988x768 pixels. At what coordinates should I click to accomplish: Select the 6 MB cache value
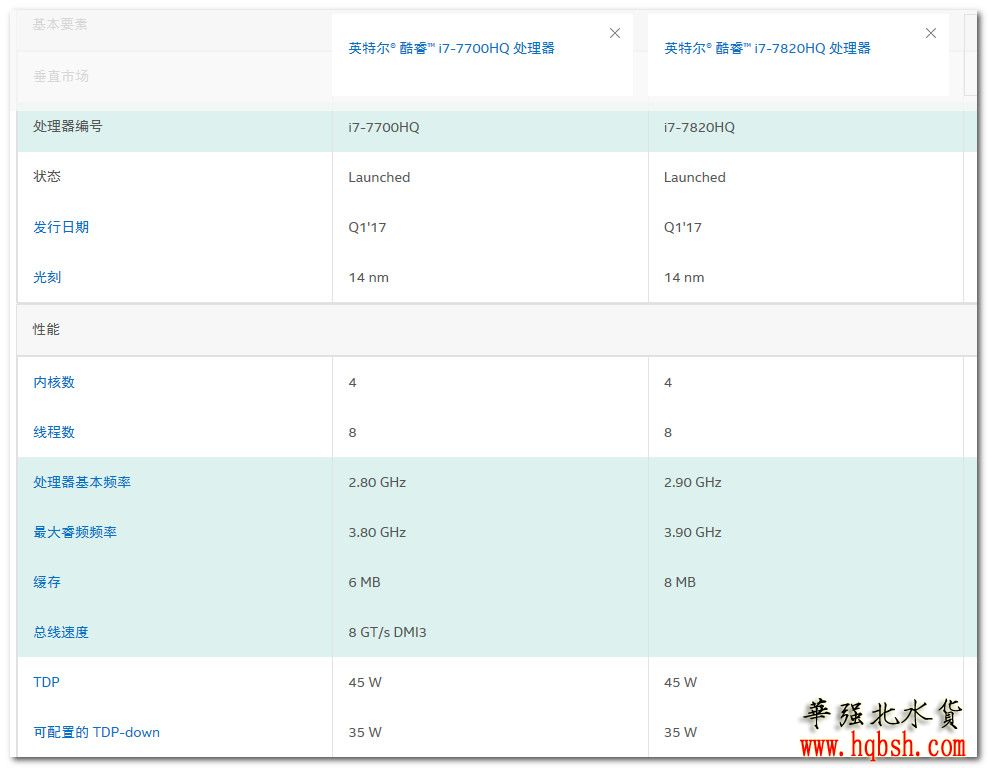[364, 582]
